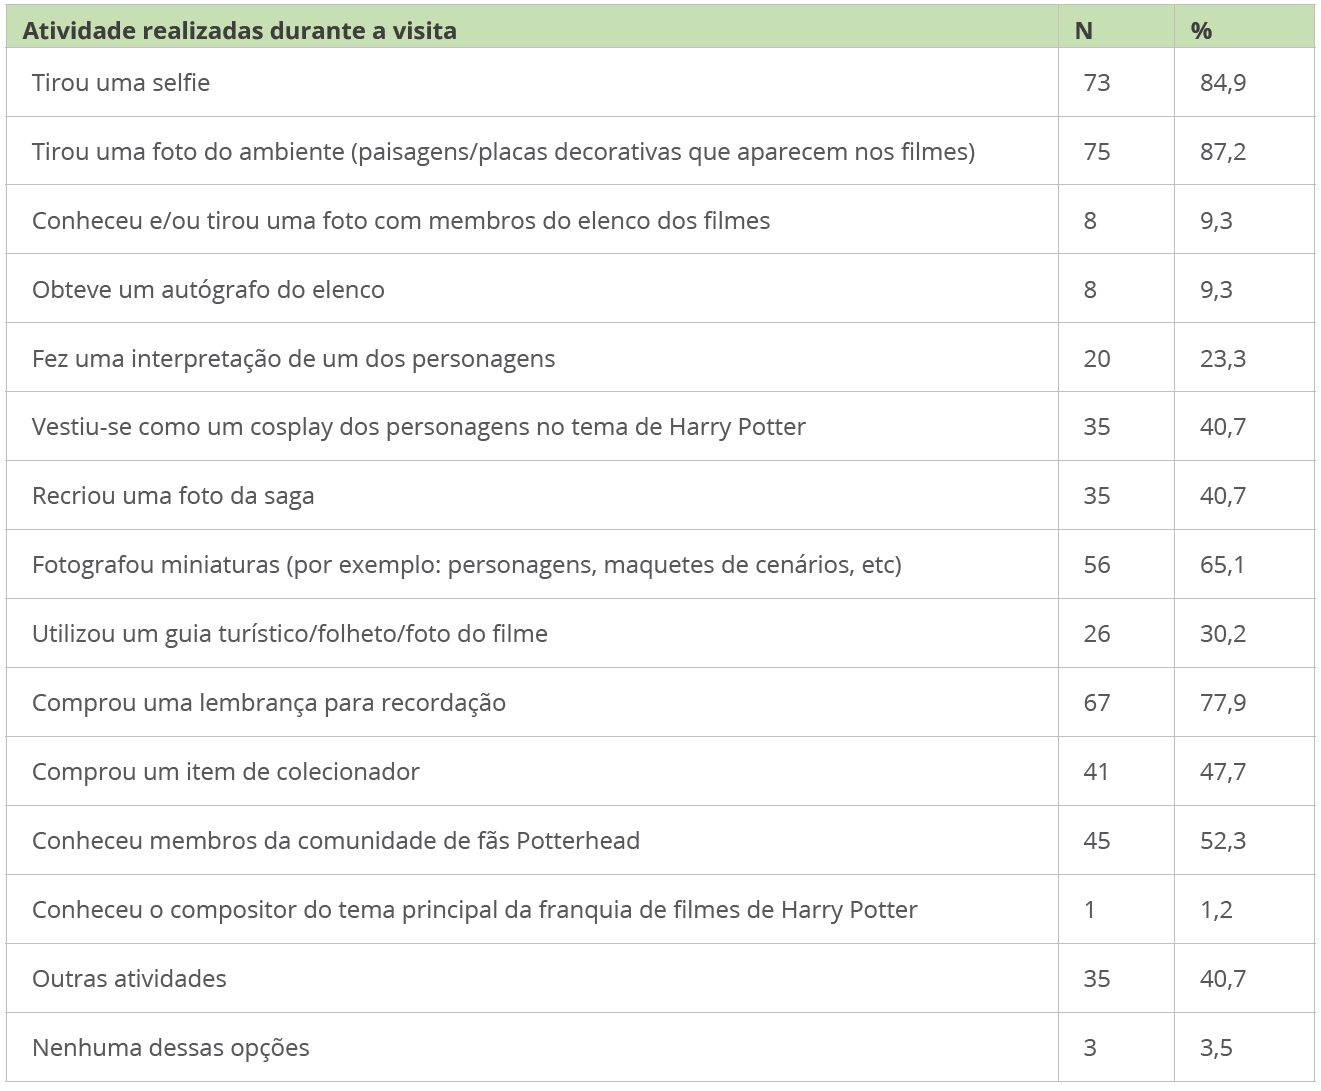1321x1091 pixels.
Task: Click 'Comprou uma lembrança para recordação' cell
Action: point(269,703)
